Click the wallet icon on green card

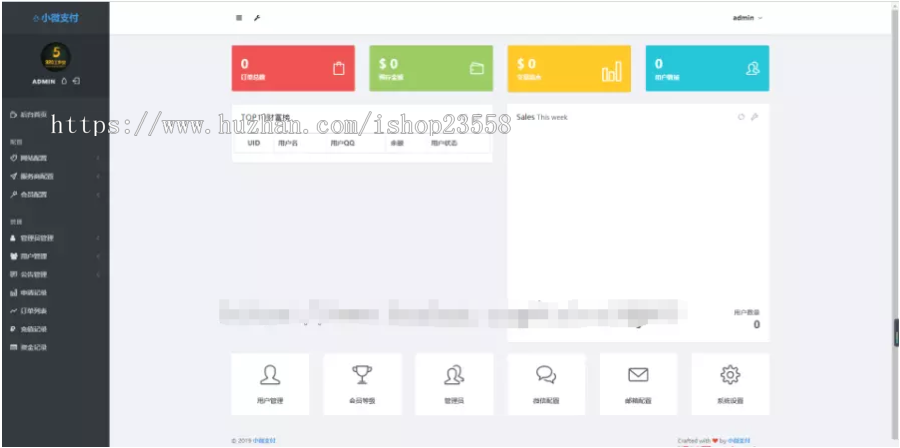click(476, 68)
